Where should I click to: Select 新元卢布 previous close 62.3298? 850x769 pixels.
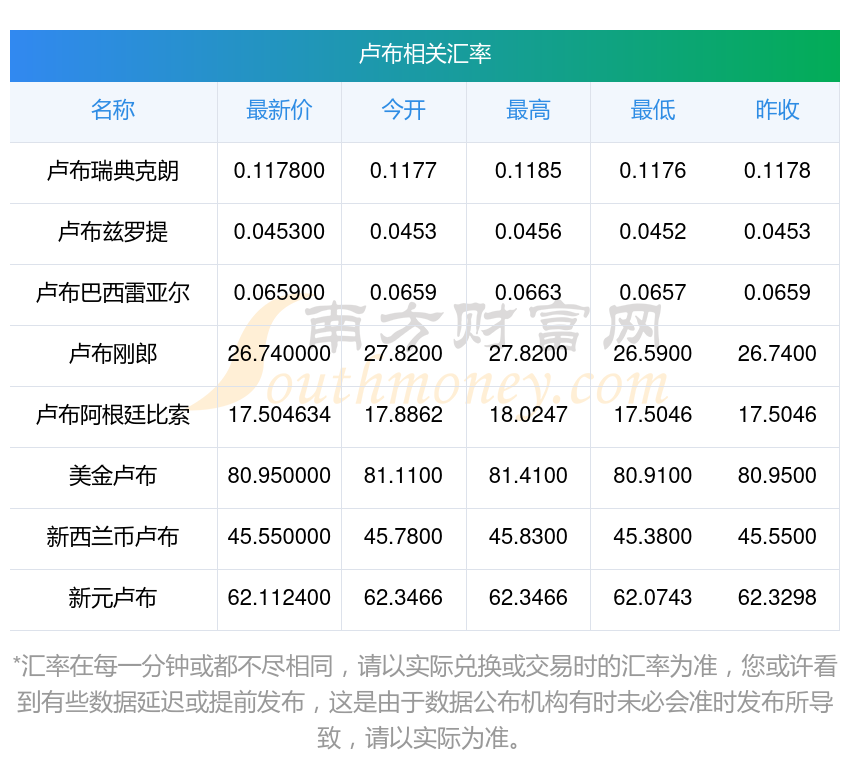pos(777,598)
